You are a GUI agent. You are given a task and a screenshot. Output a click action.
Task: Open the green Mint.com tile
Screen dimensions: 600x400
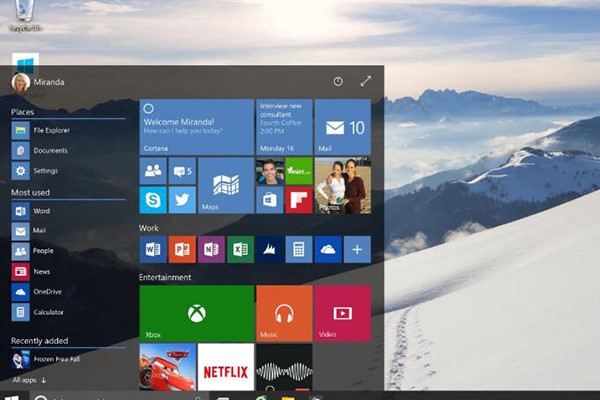[299, 171]
